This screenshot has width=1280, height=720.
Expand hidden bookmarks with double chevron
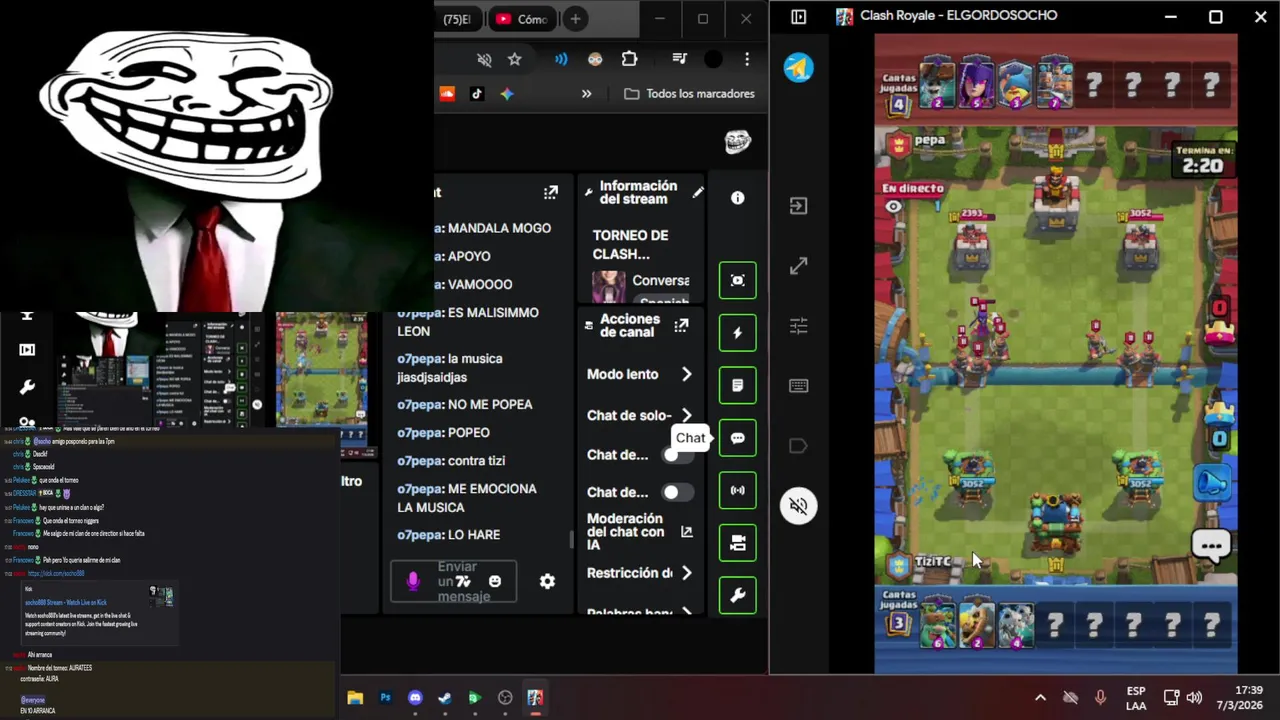tap(586, 93)
